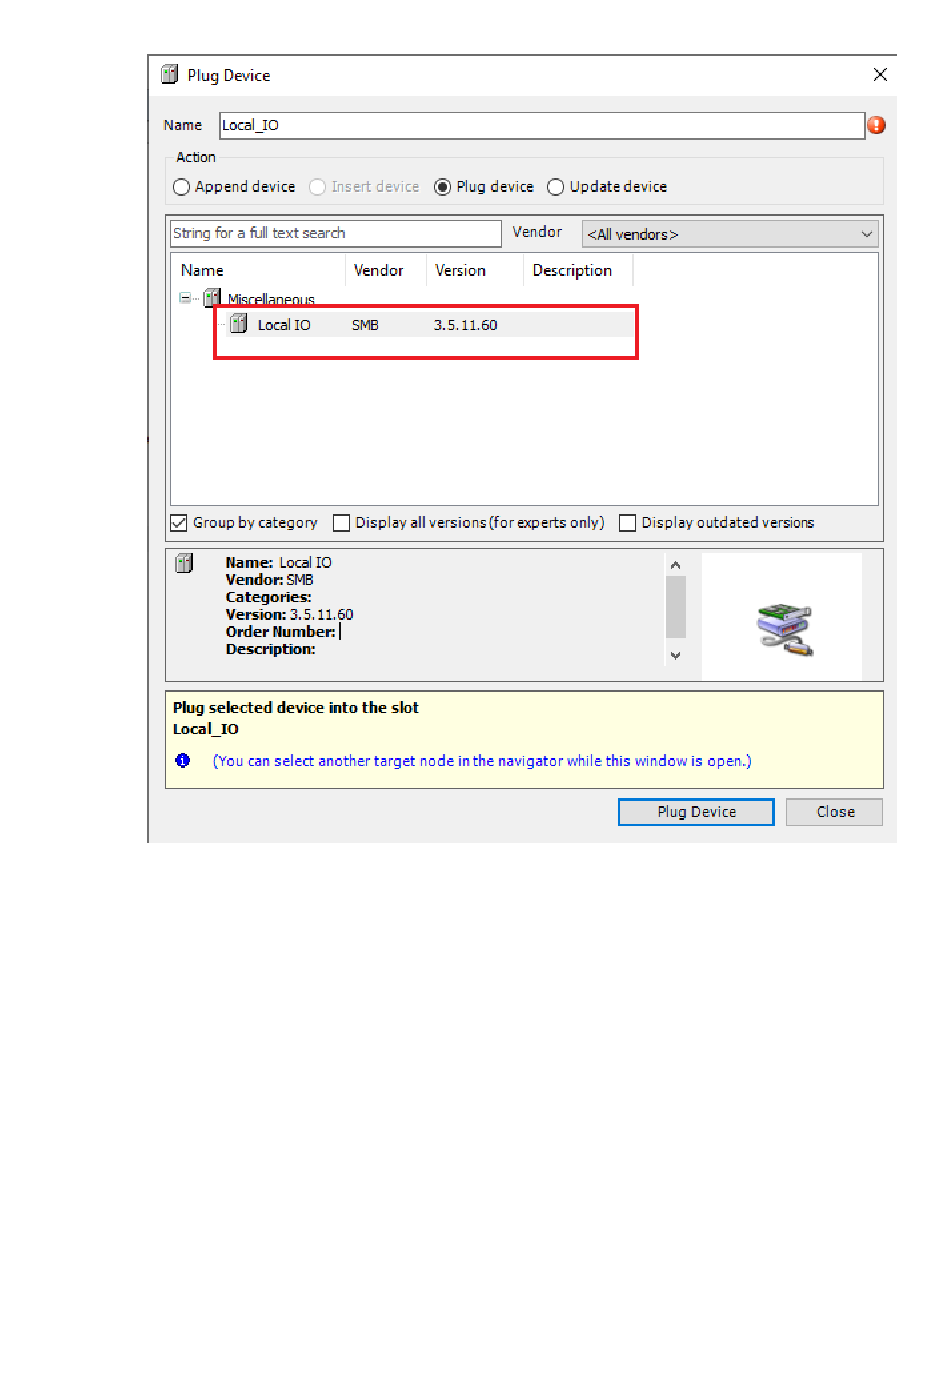Click the Plug Device title bar icon

click(x=170, y=75)
